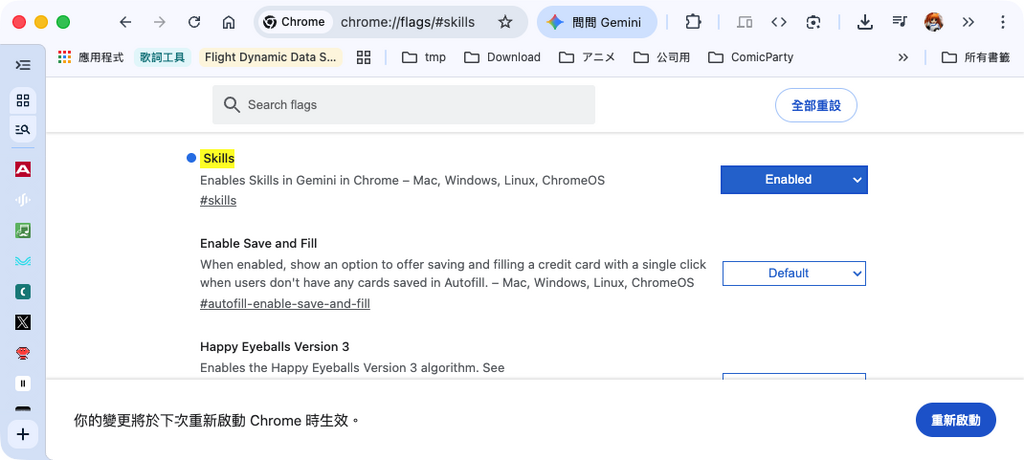
Task: Go to the home page icon
Action: coord(228,22)
